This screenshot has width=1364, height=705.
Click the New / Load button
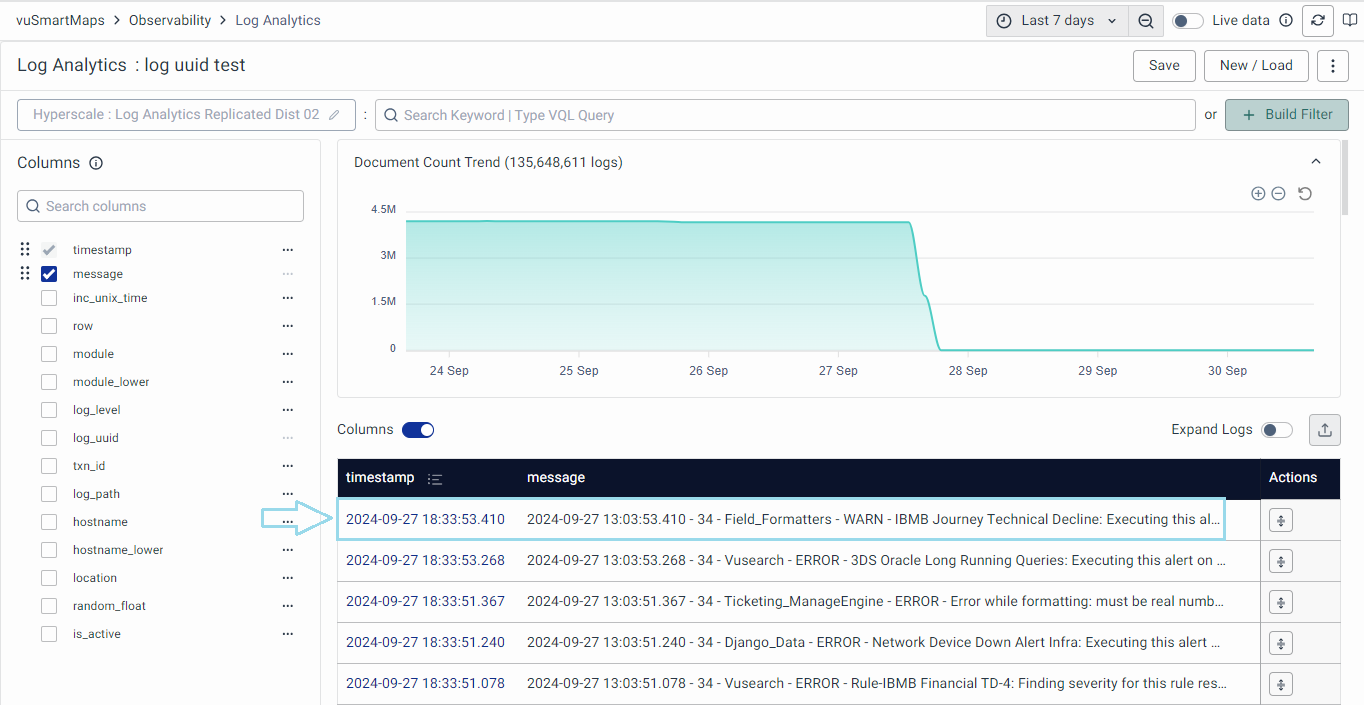click(1256, 66)
